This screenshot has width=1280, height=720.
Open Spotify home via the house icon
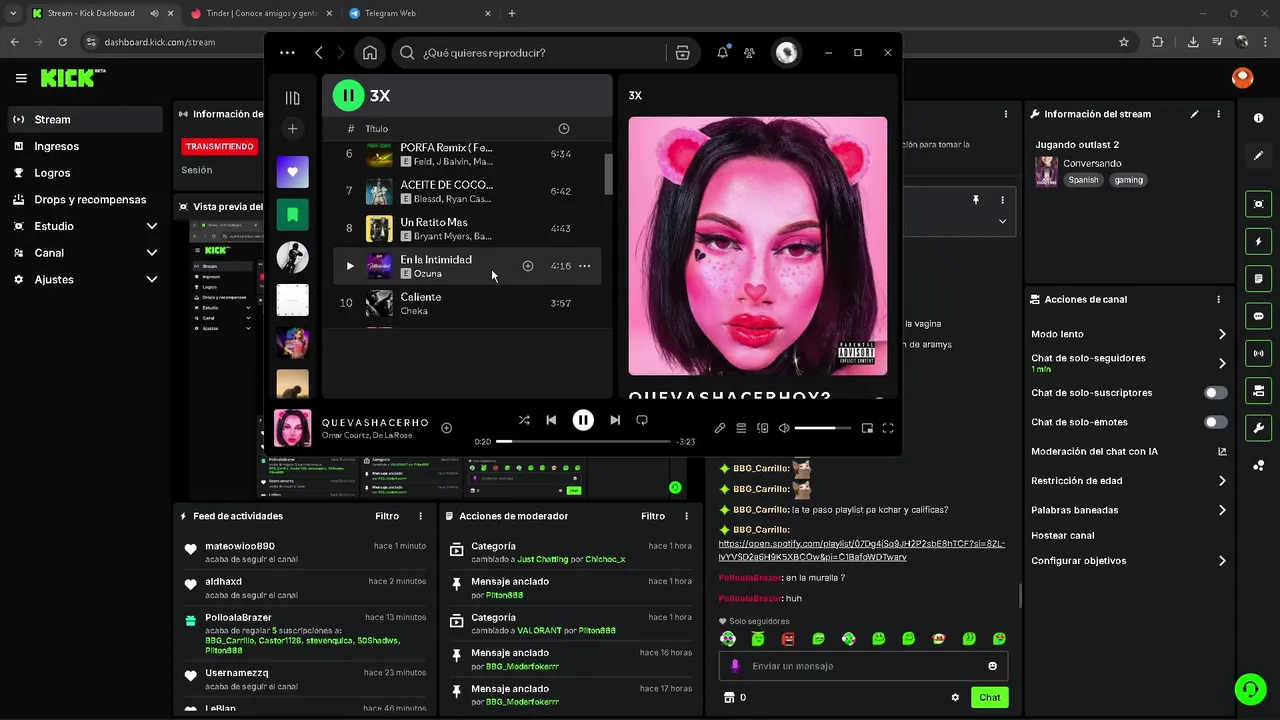pos(370,53)
